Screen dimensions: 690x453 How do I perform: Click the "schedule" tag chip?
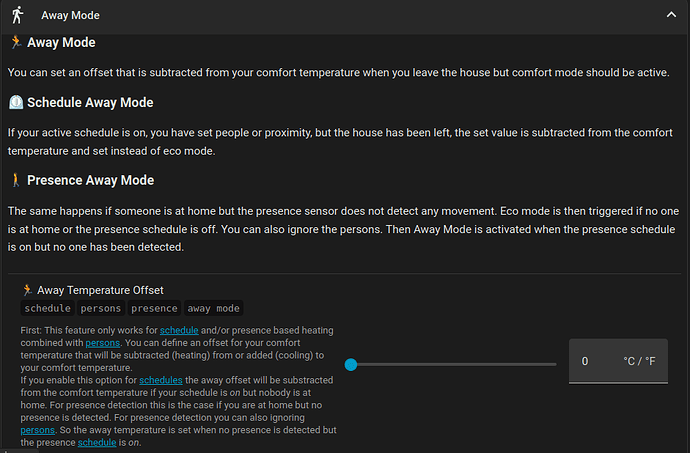(x=48, y=308)
